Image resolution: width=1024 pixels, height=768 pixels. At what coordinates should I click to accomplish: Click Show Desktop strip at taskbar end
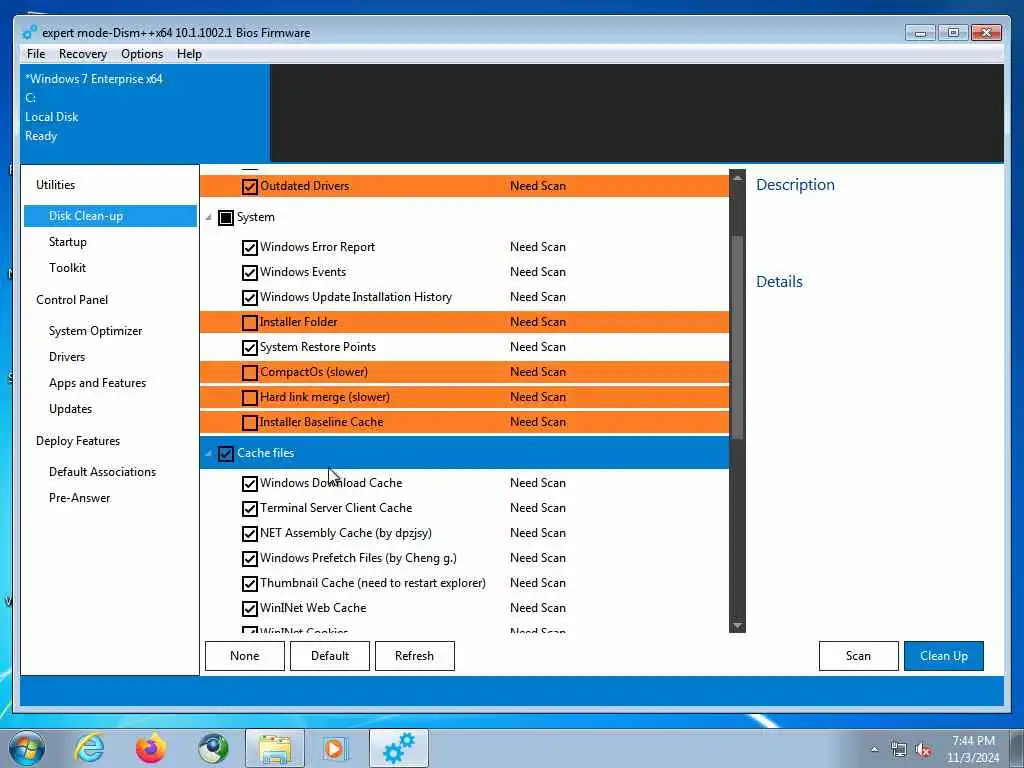1017,749
